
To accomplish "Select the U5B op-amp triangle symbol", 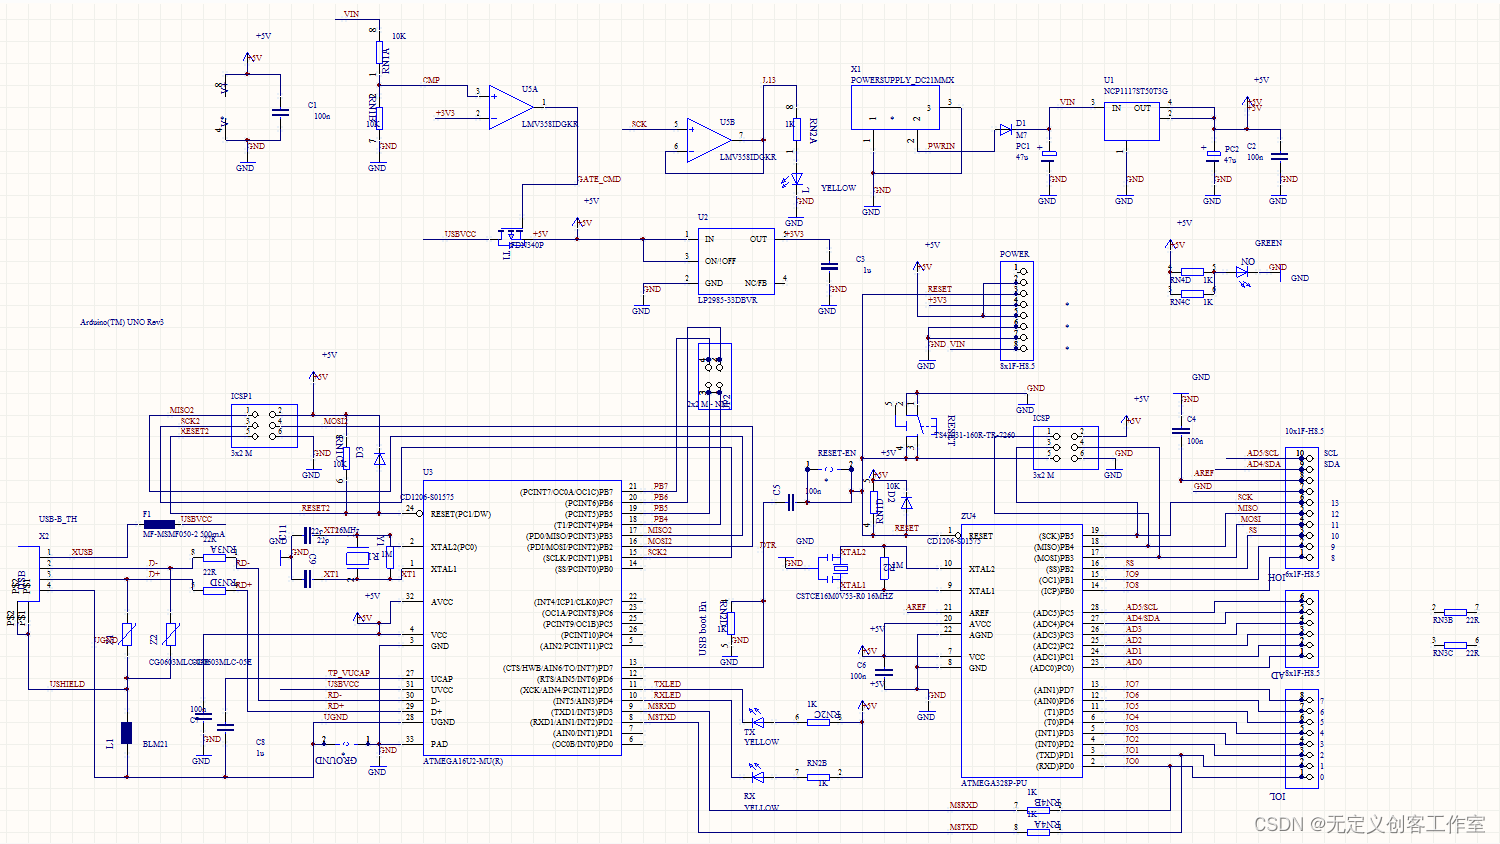I will [x=710, y=139].
